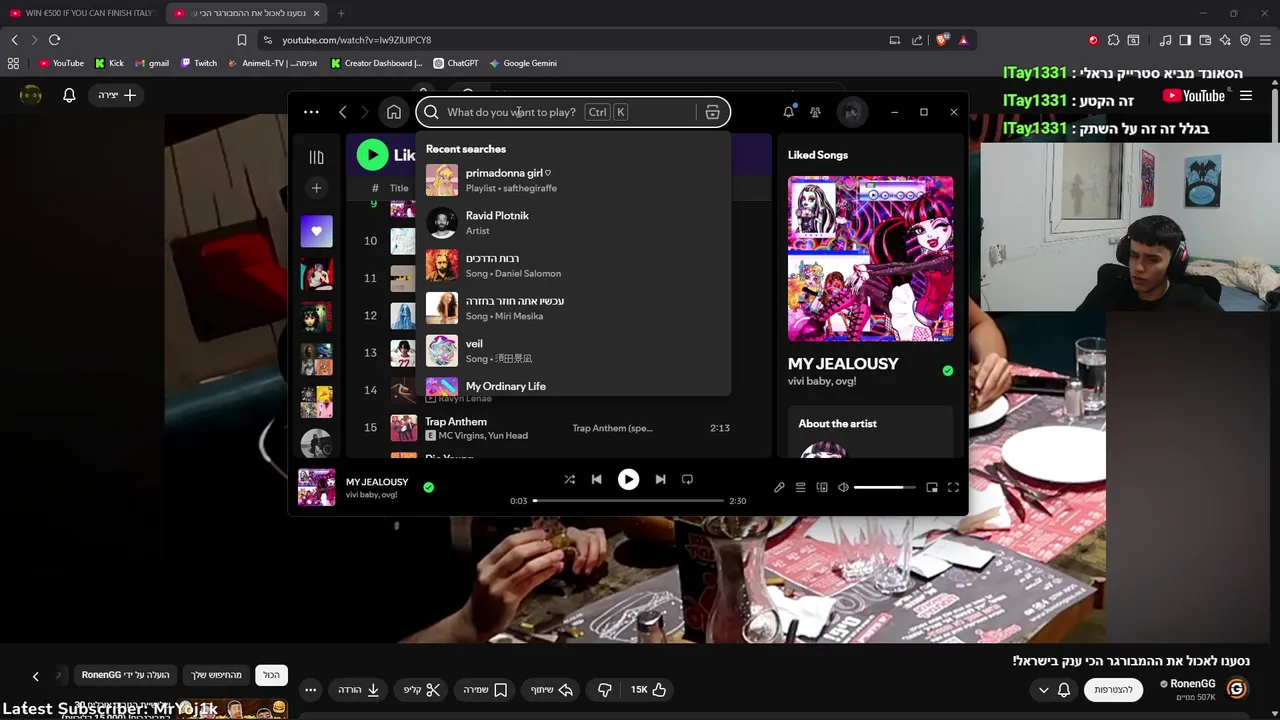Open YouTube notifications bell at top left
This screenshot has height=720, width=1280.
[x=69, y=95]
